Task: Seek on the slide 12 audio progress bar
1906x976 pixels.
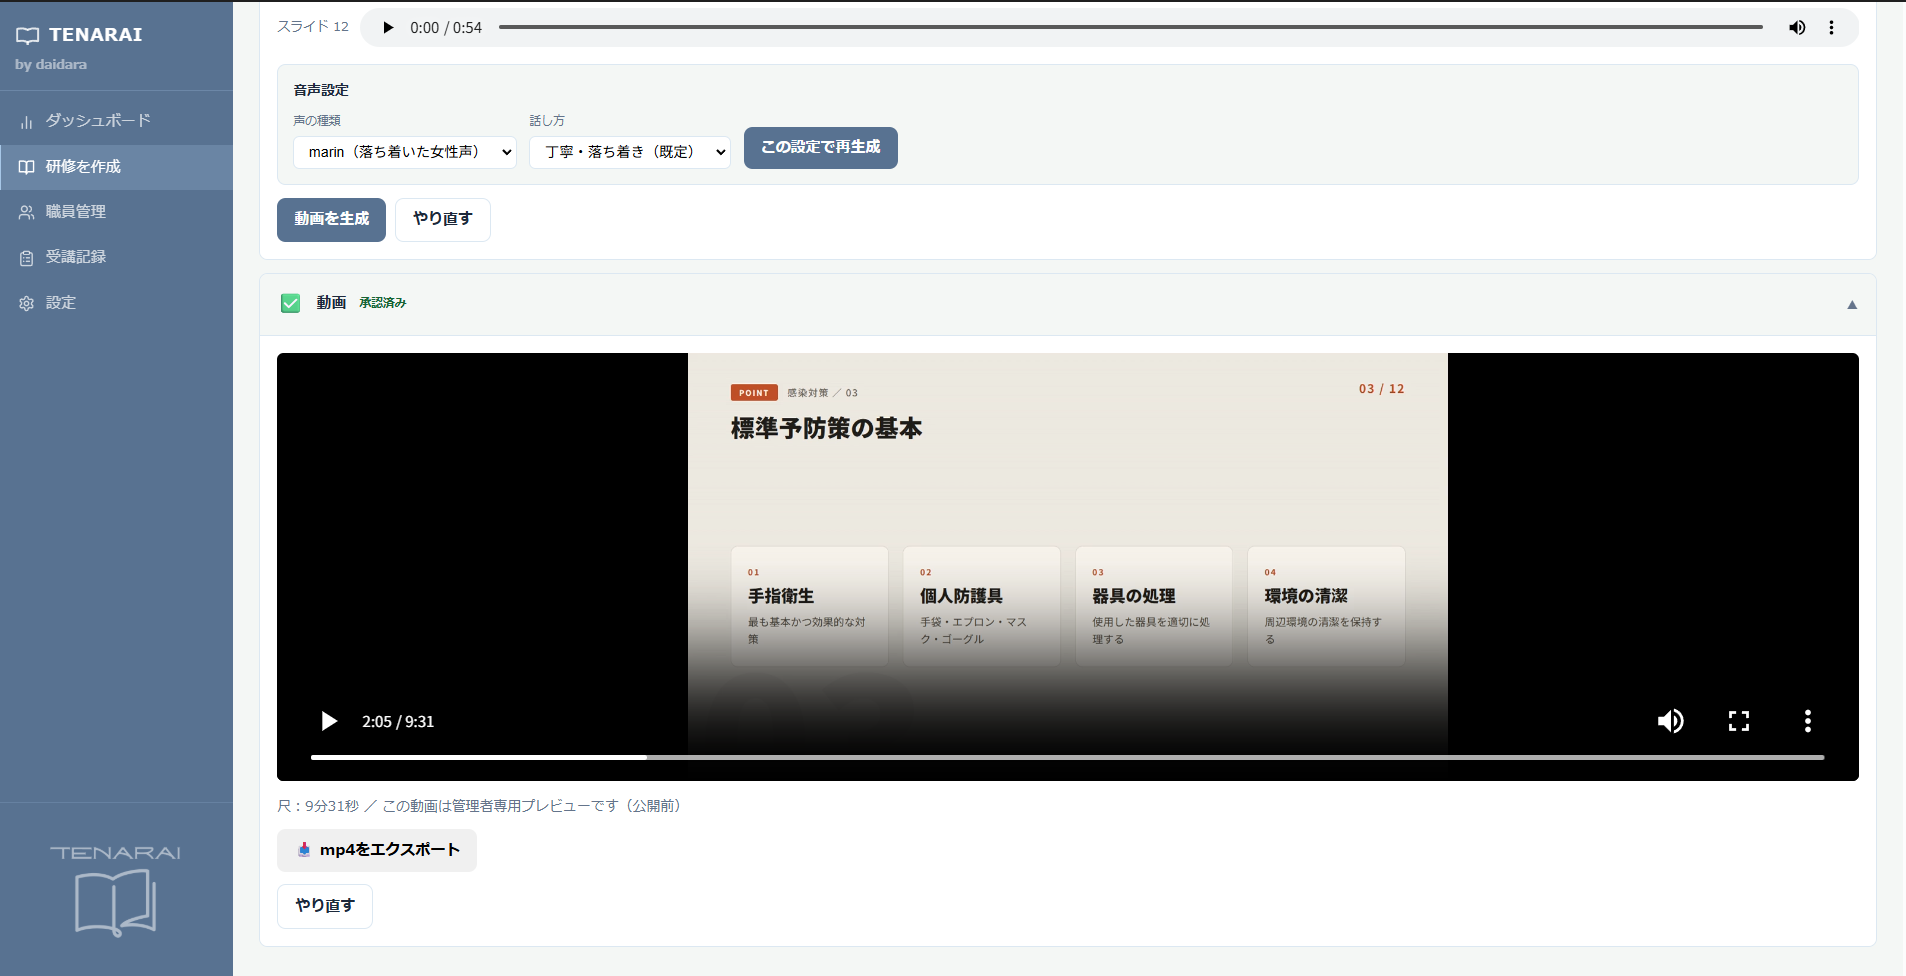Action: point(1131,27)
